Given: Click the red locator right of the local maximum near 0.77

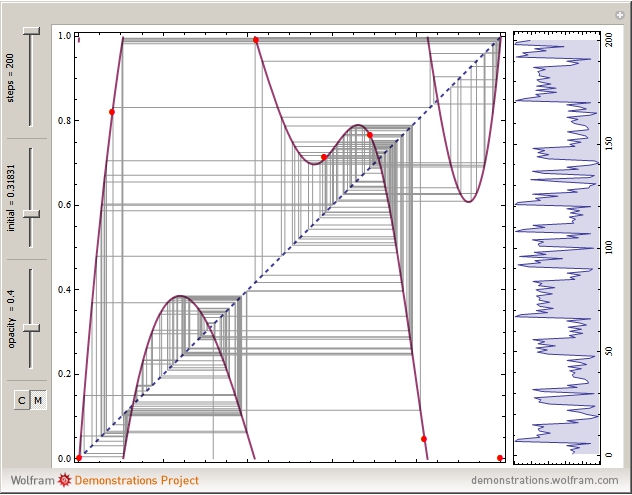Looking at the screenshot, I should coord(370,135).
